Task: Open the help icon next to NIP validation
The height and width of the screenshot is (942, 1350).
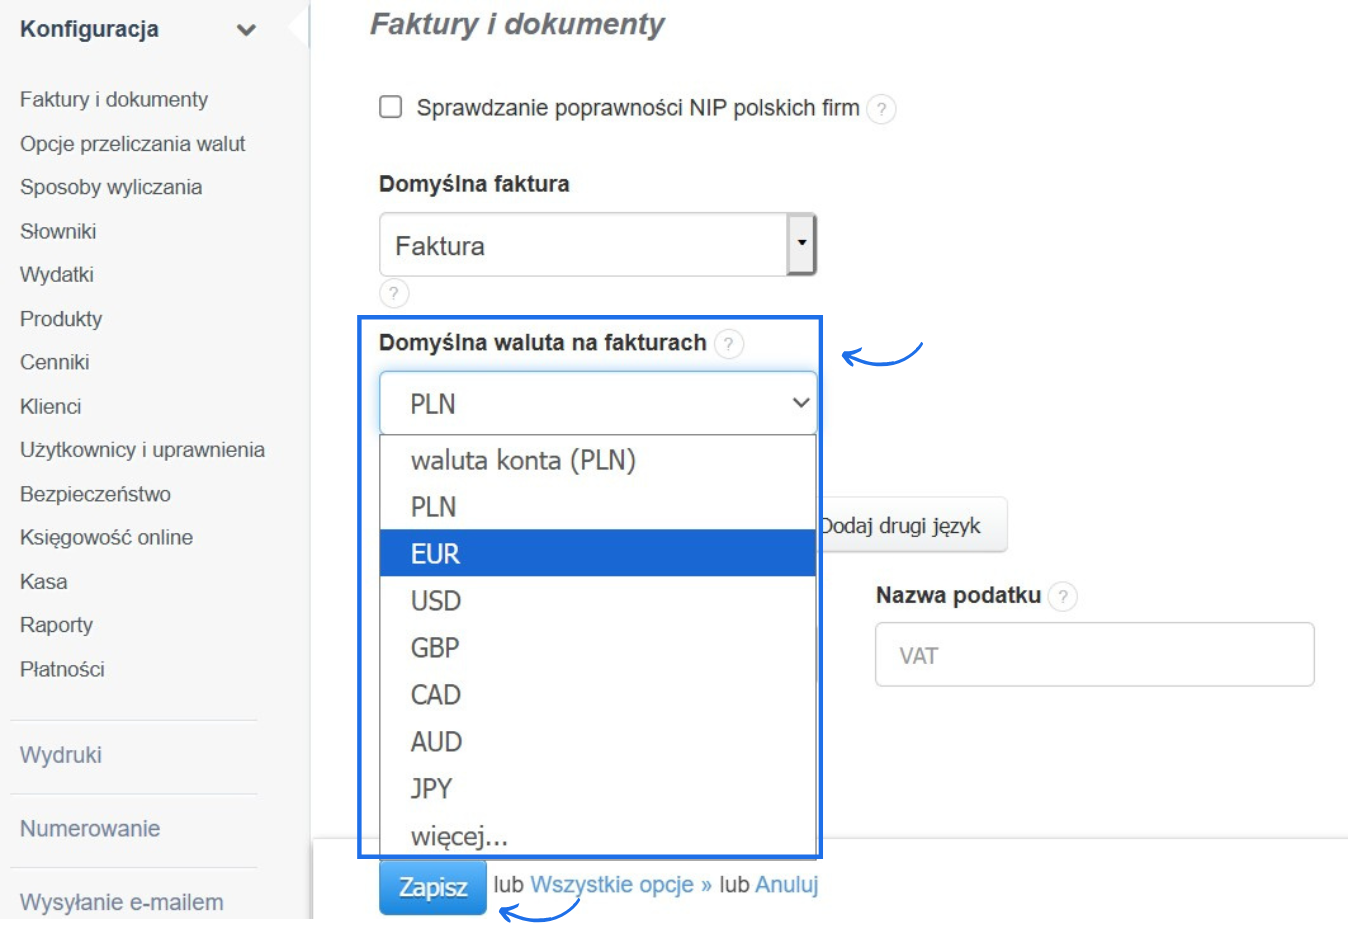Action: pyautogui.click(x=881, y=110)
